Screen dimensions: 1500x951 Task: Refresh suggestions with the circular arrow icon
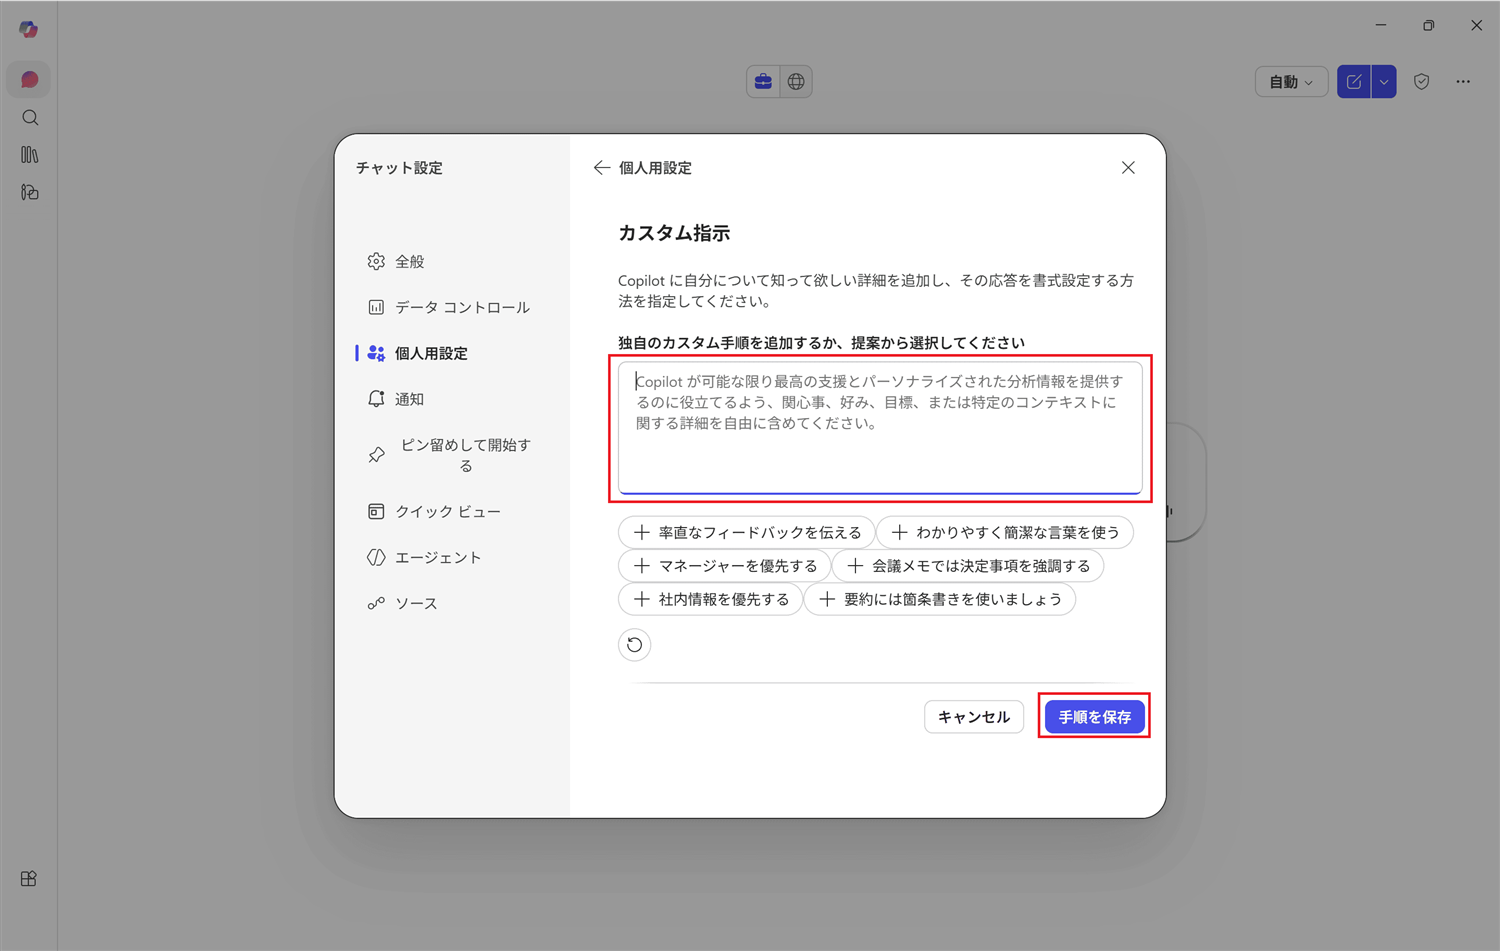tap(634, 645)
